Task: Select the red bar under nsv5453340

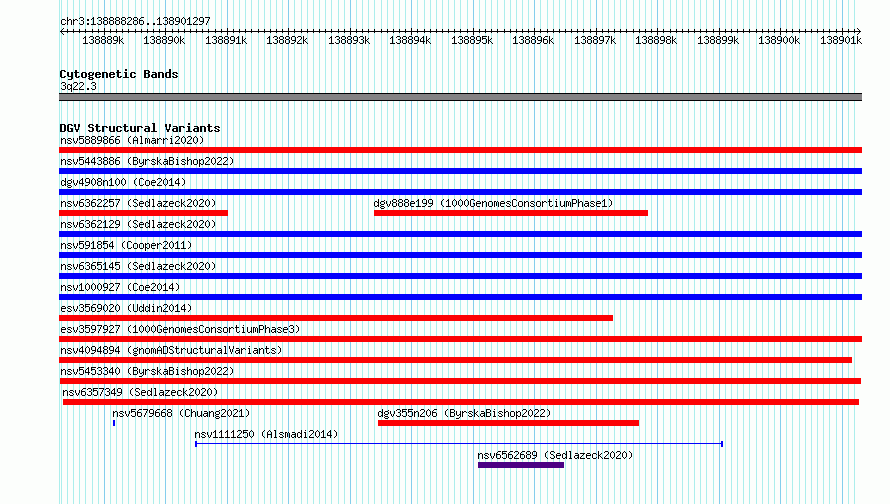Action: pyautogui.click(x=460, y=381)
